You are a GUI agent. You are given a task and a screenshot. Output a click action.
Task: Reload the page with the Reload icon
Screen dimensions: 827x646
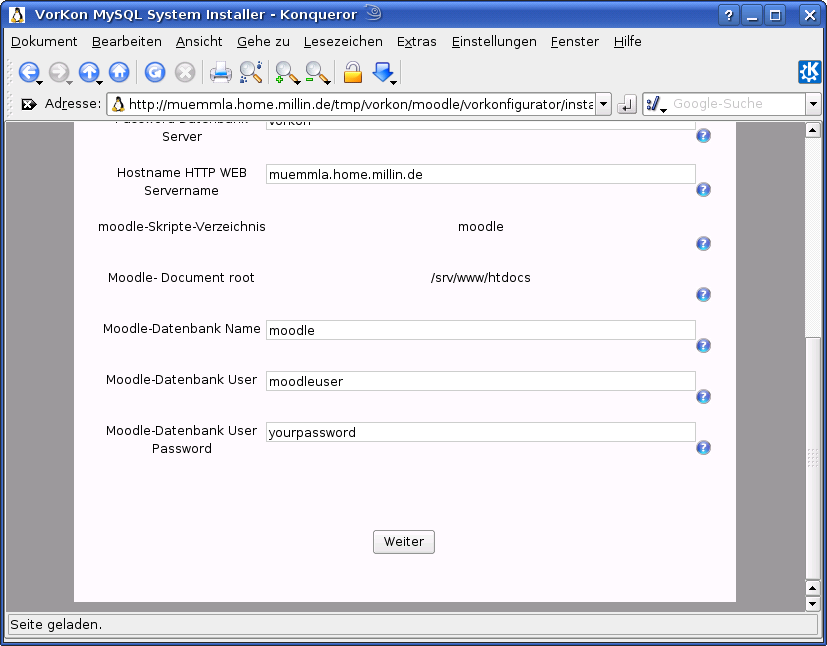[155, 72]
